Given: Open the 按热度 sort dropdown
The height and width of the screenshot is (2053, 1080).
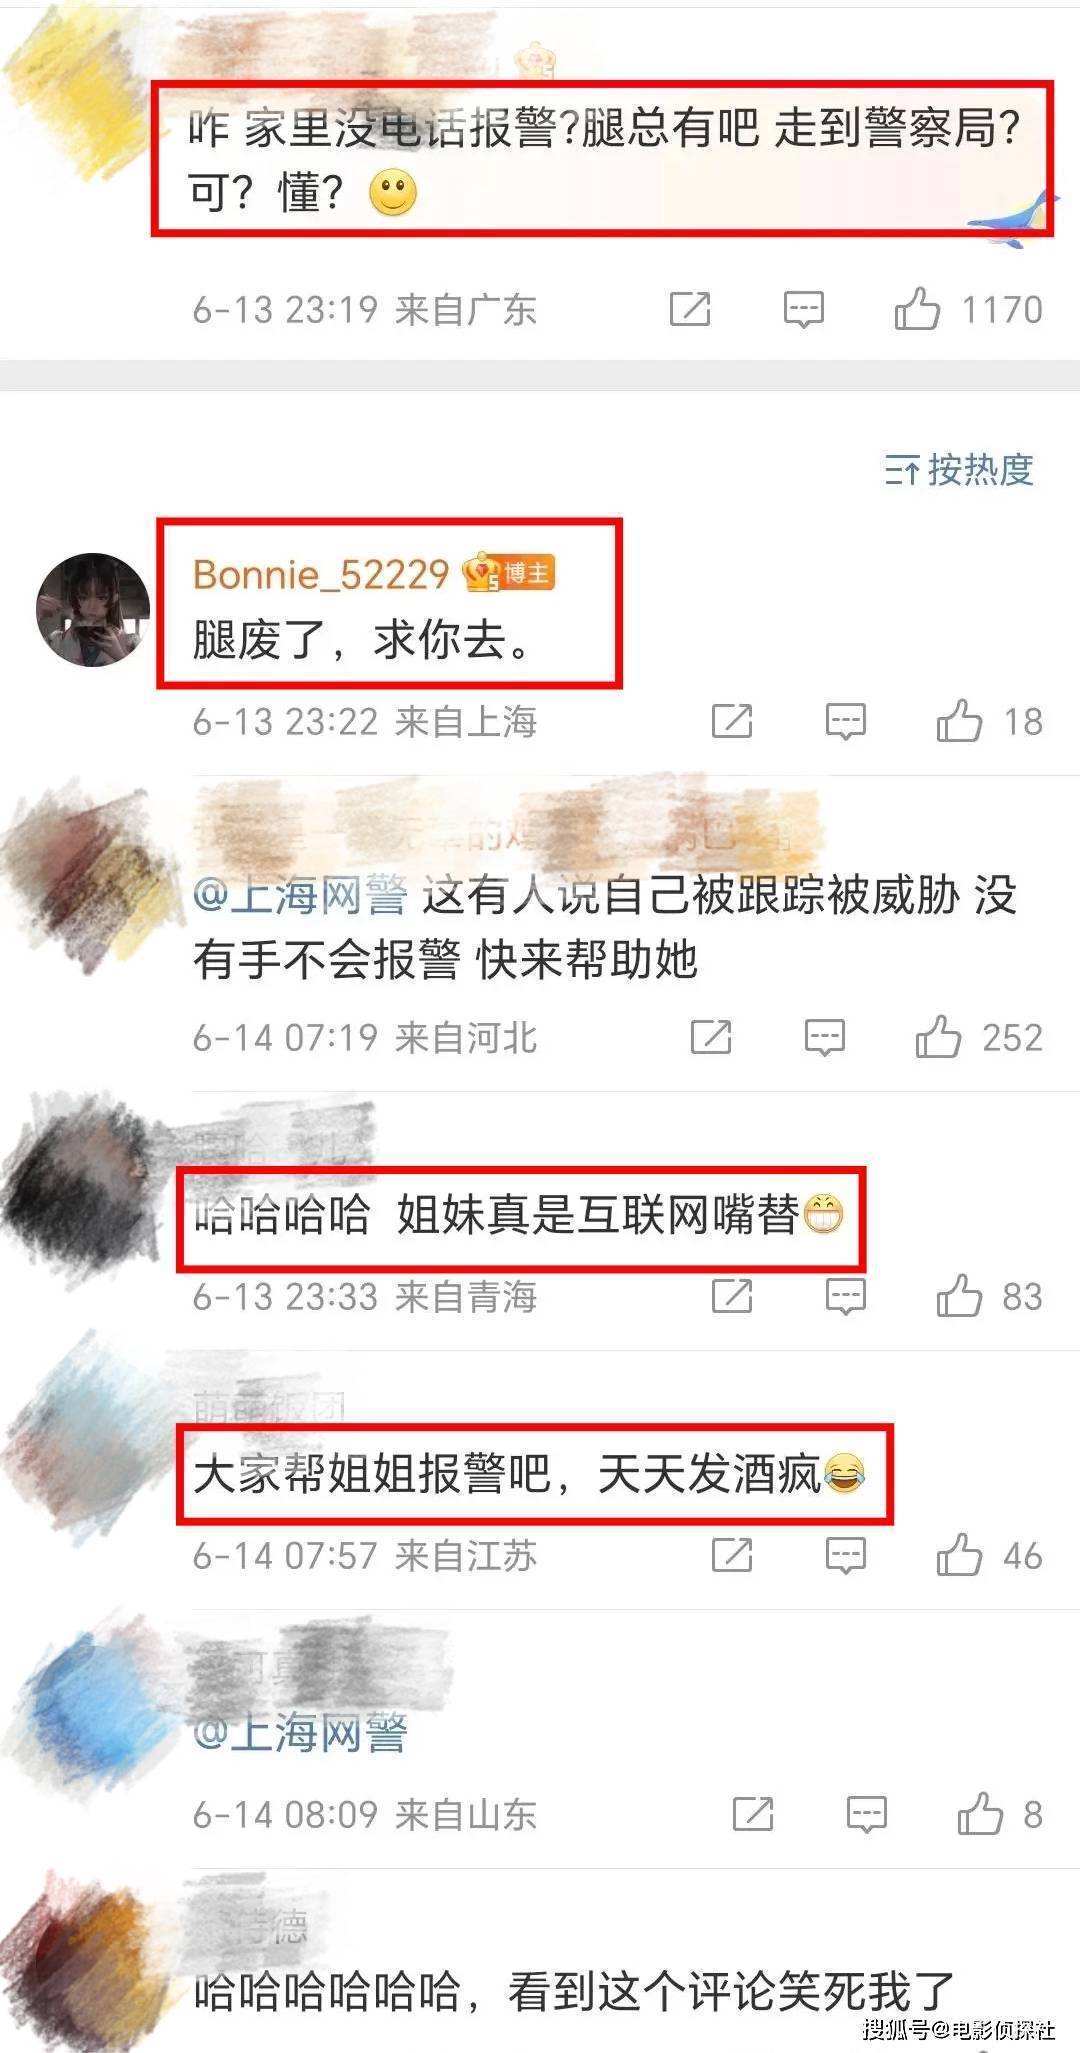Looking at the screenshot, I should (959, 469).
